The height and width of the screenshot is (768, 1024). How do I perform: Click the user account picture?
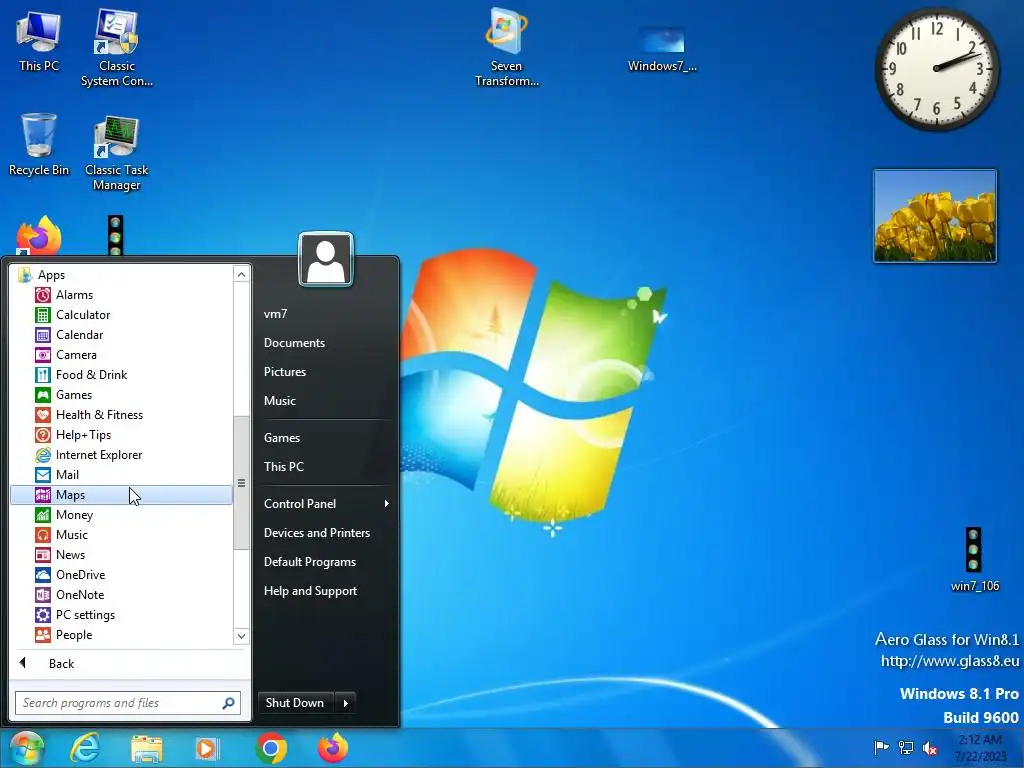[x=326, y=259]
